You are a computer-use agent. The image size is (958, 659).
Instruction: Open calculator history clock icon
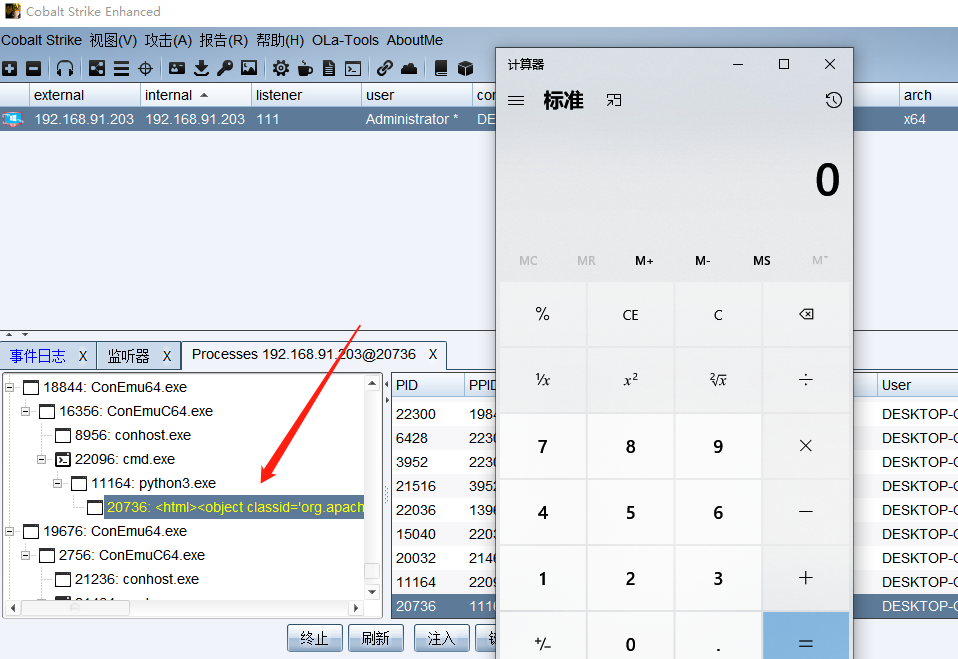click(x=833, y=100)
